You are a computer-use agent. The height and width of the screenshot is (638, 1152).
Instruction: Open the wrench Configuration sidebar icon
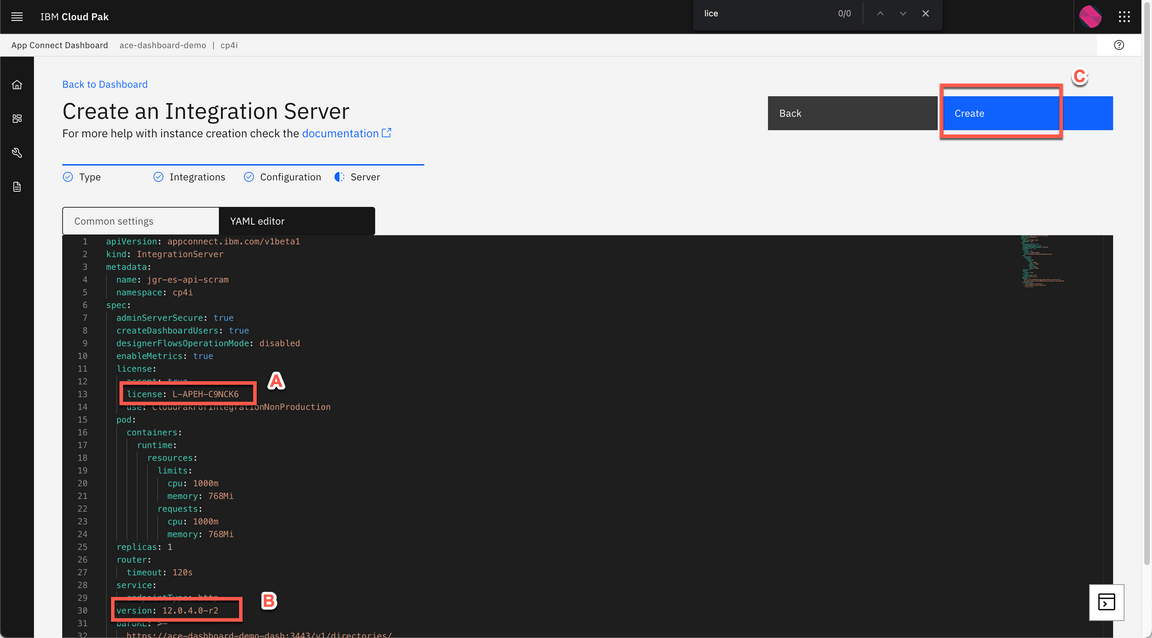coord(17,153)
